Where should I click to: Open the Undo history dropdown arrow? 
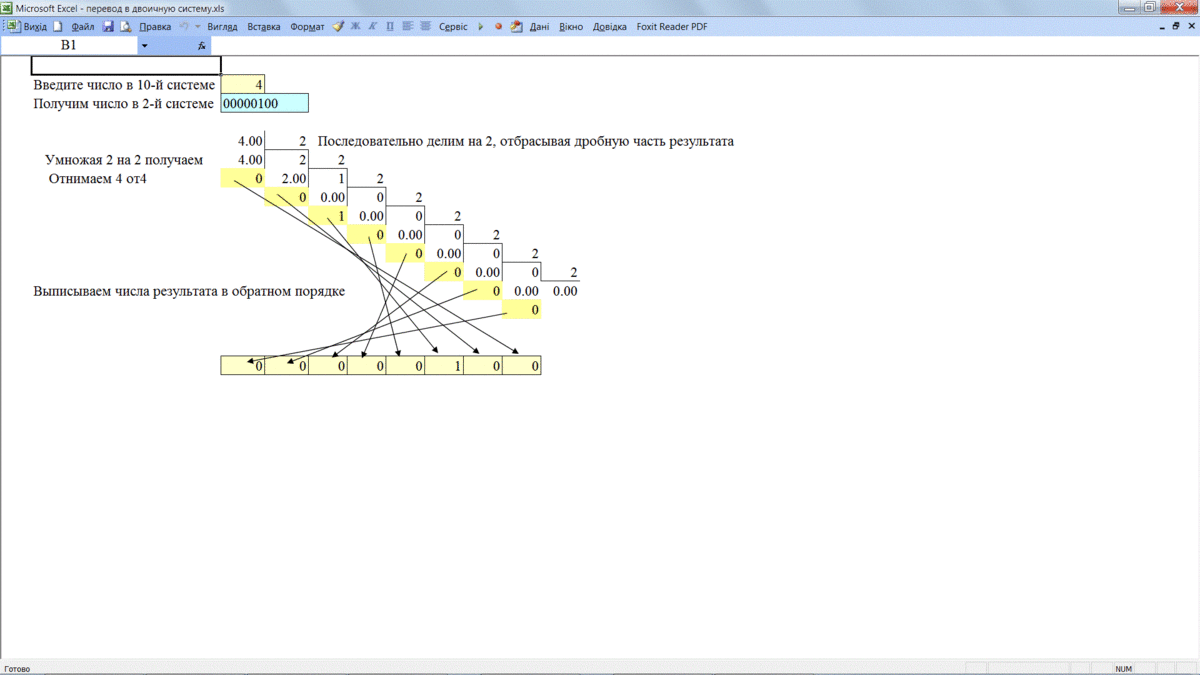click(x=197, y=27)
